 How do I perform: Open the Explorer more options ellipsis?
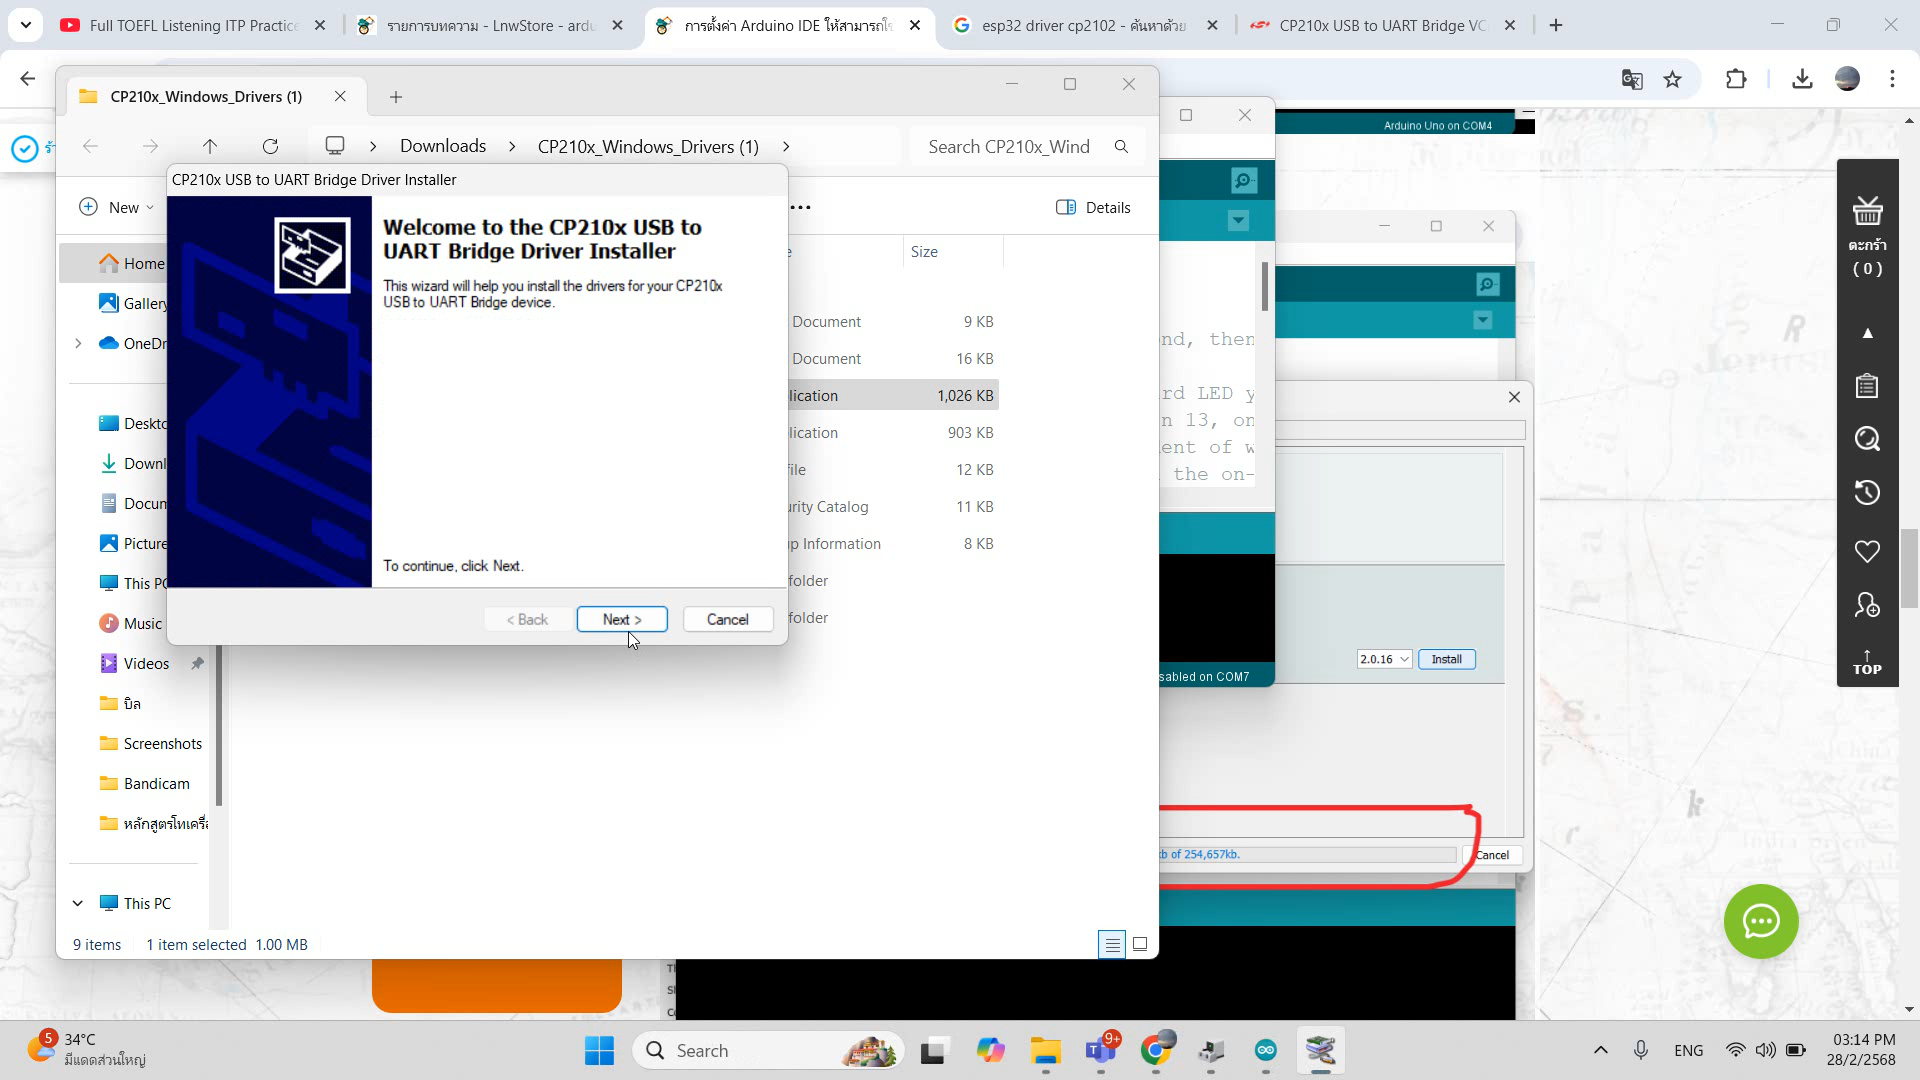tap(800, 207)
